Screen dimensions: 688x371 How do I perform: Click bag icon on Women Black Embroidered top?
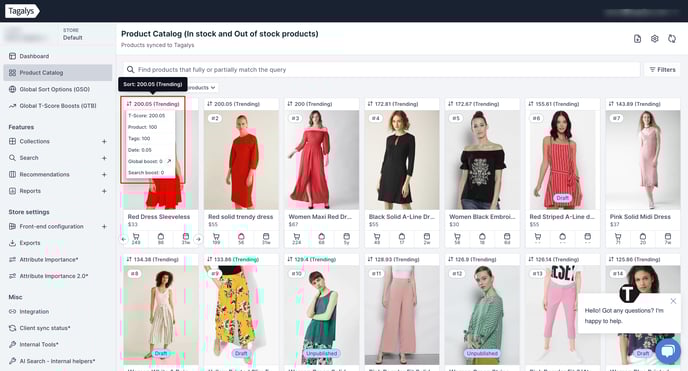tap(482, 237)
